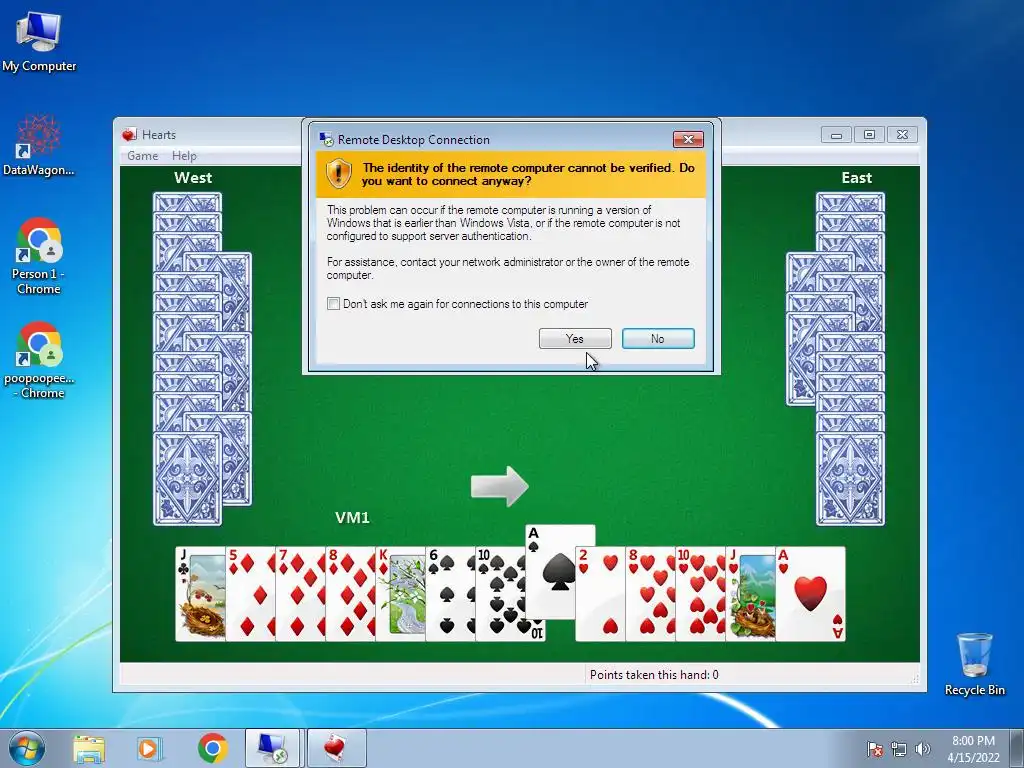Open the Recycle Bin icon
This screenshot has width=1024, height=768.
pyautogui.click(x=974, y=664)
